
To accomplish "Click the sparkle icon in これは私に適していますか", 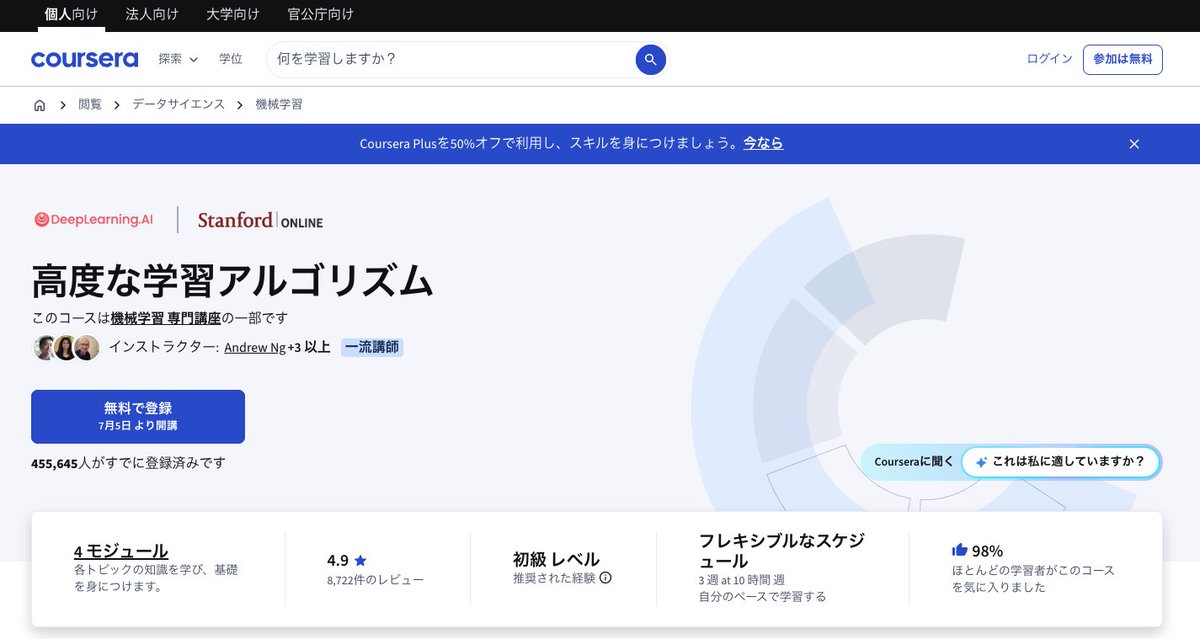I will 981,462.
